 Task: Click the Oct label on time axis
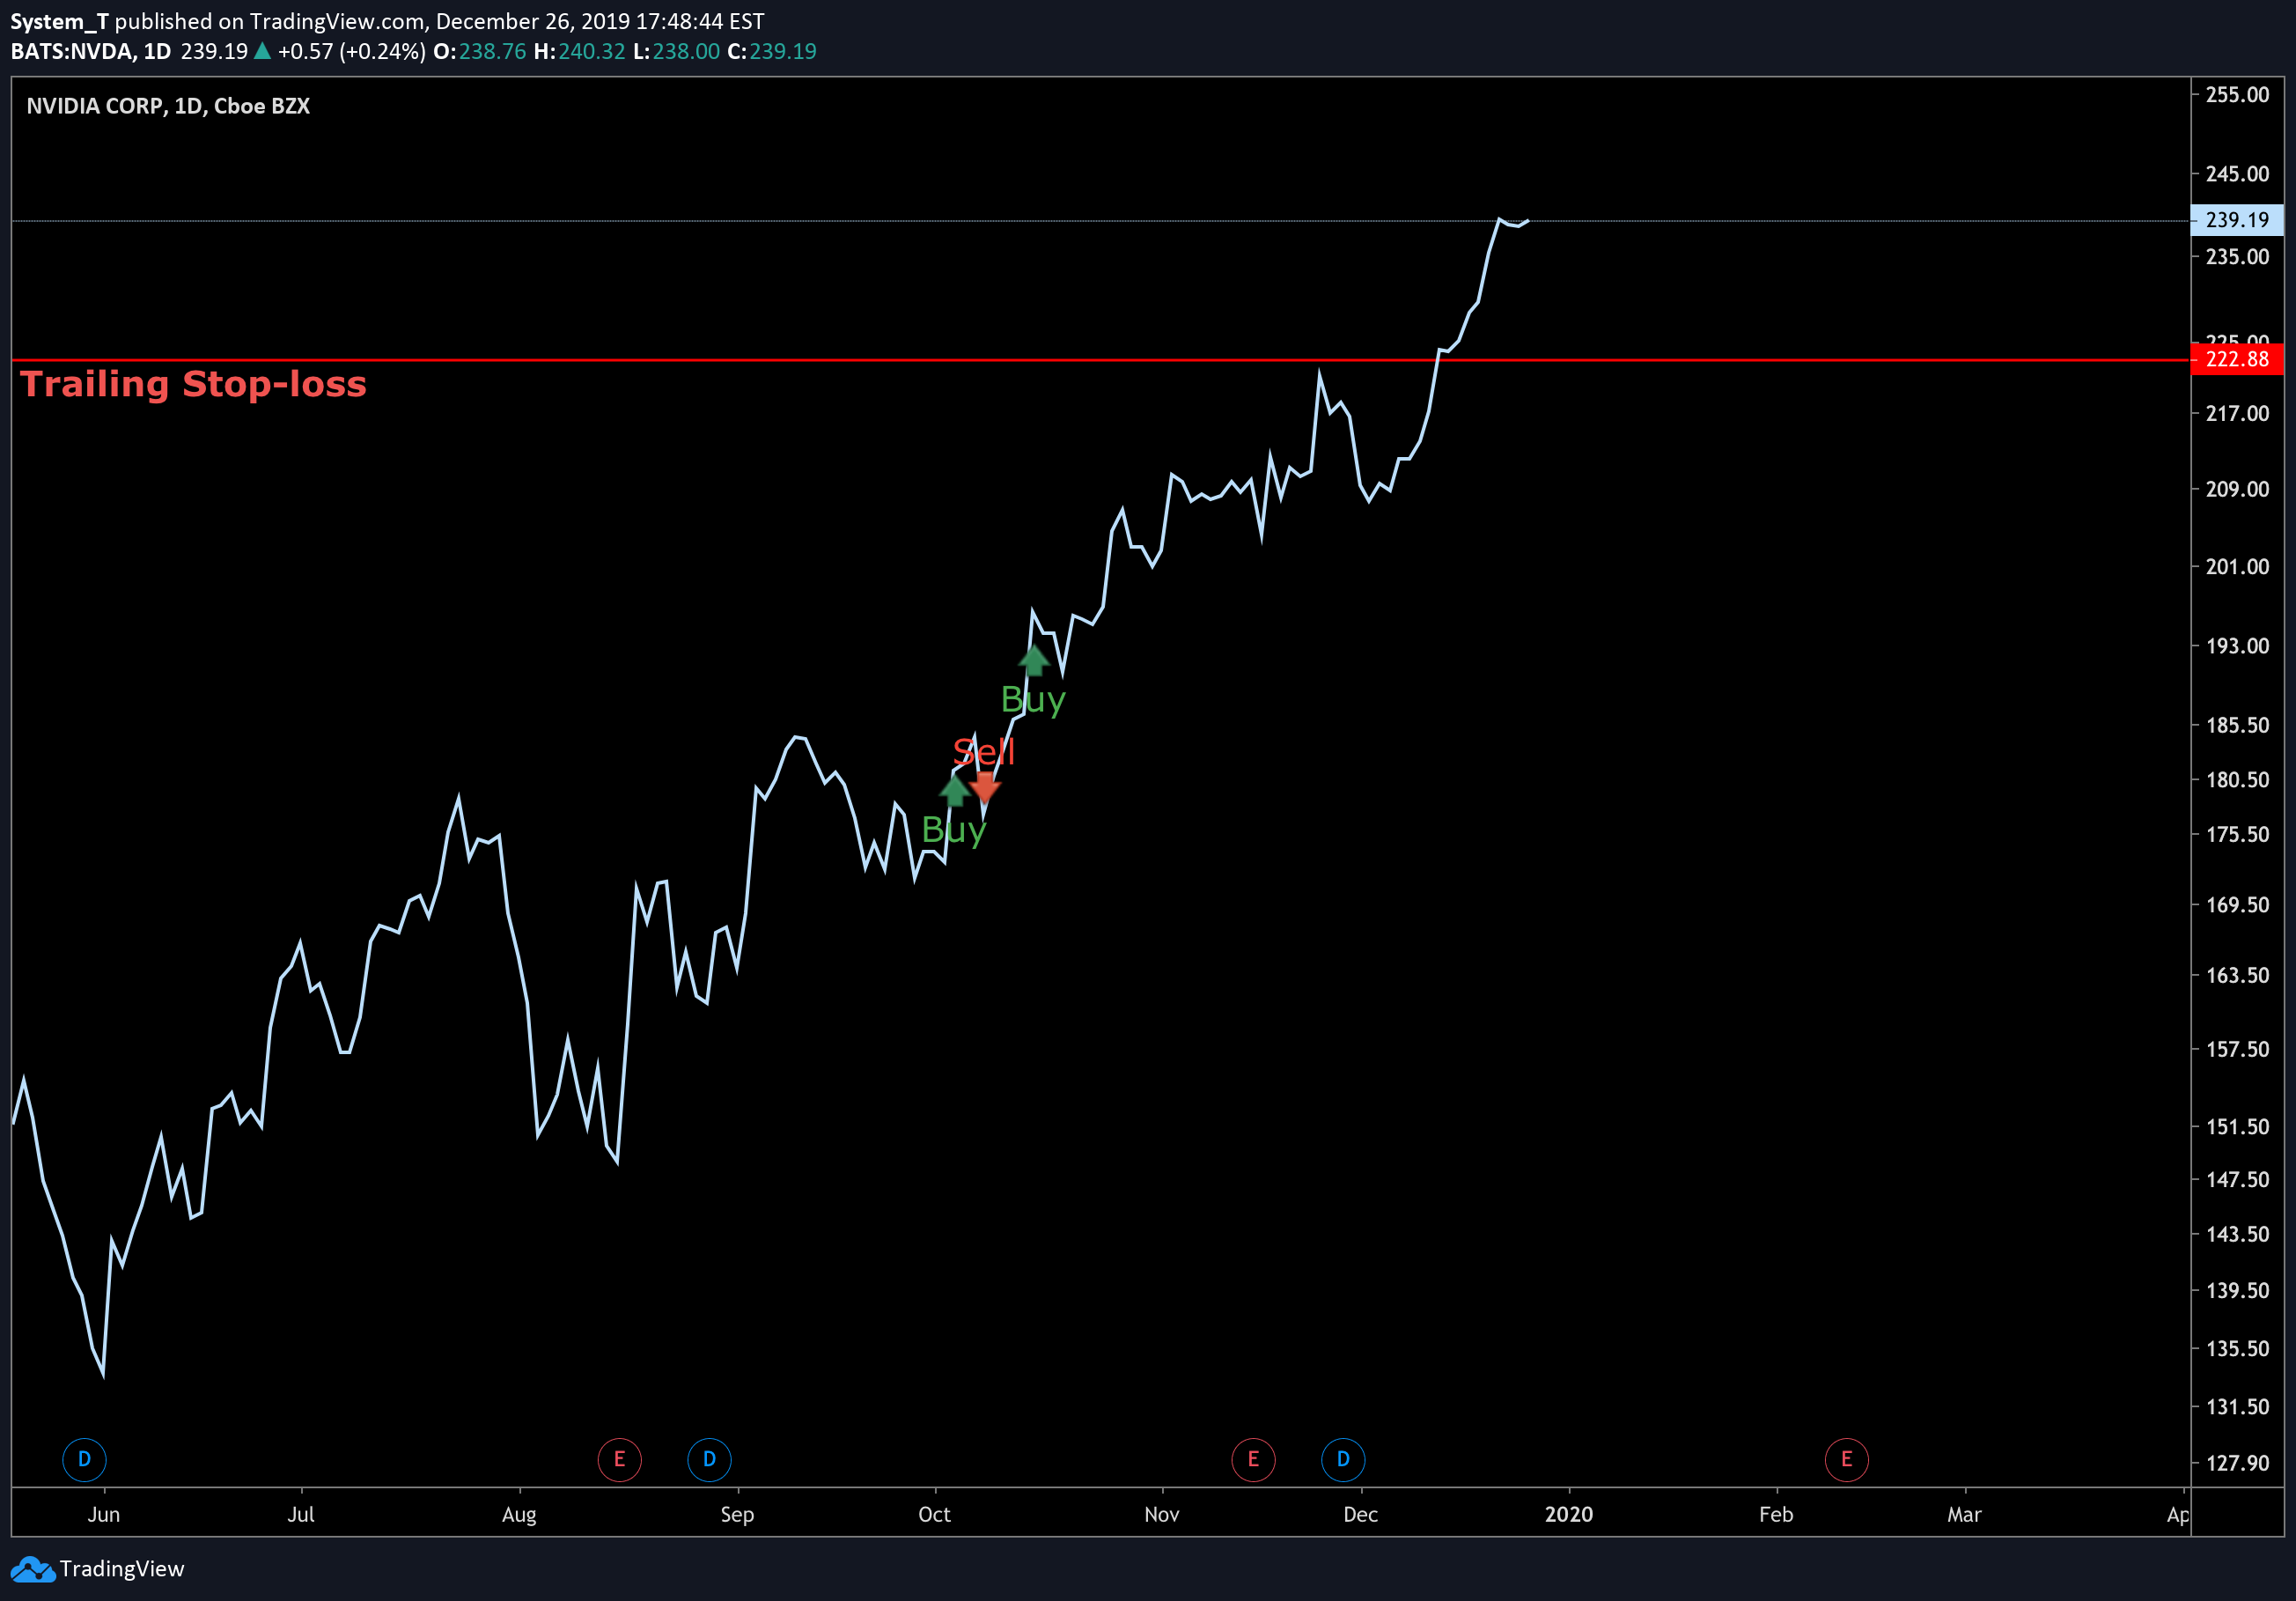(934, 1514)
